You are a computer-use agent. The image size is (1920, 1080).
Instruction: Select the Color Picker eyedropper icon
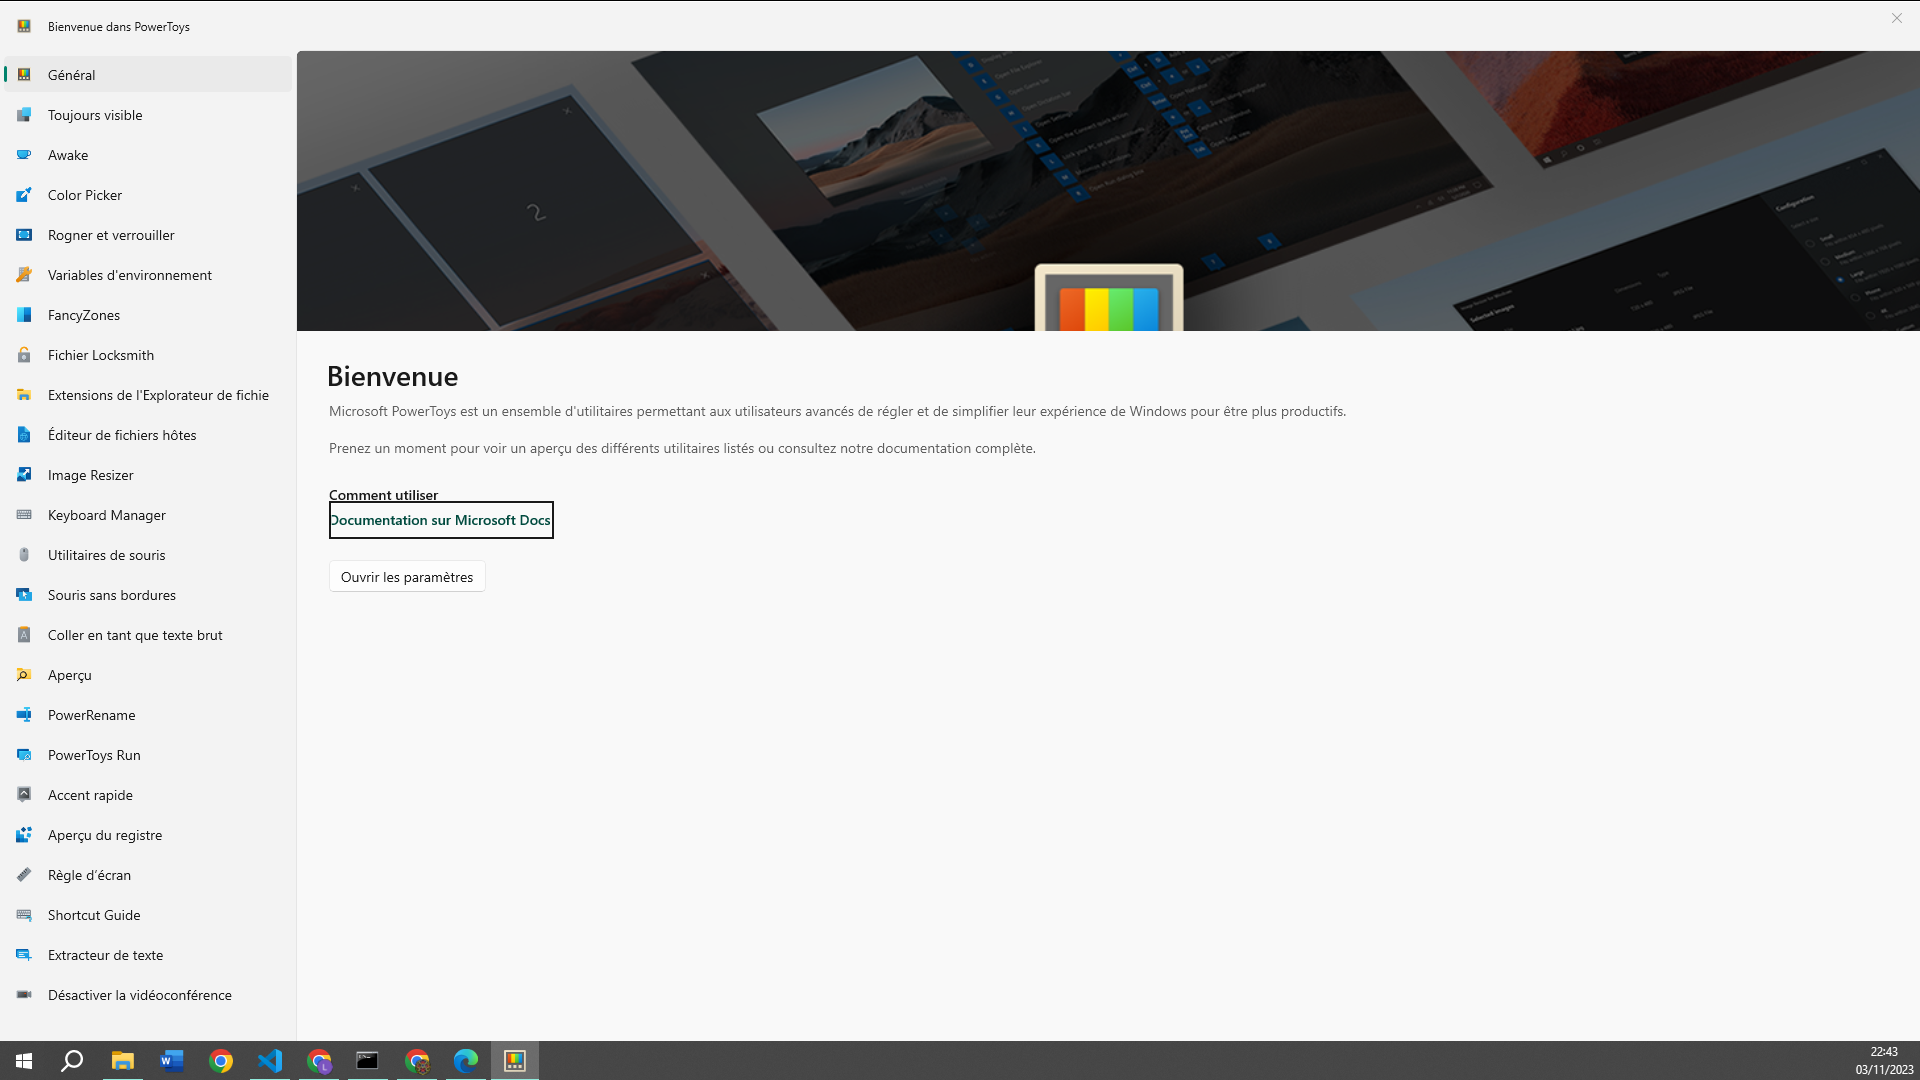(24, 195)
